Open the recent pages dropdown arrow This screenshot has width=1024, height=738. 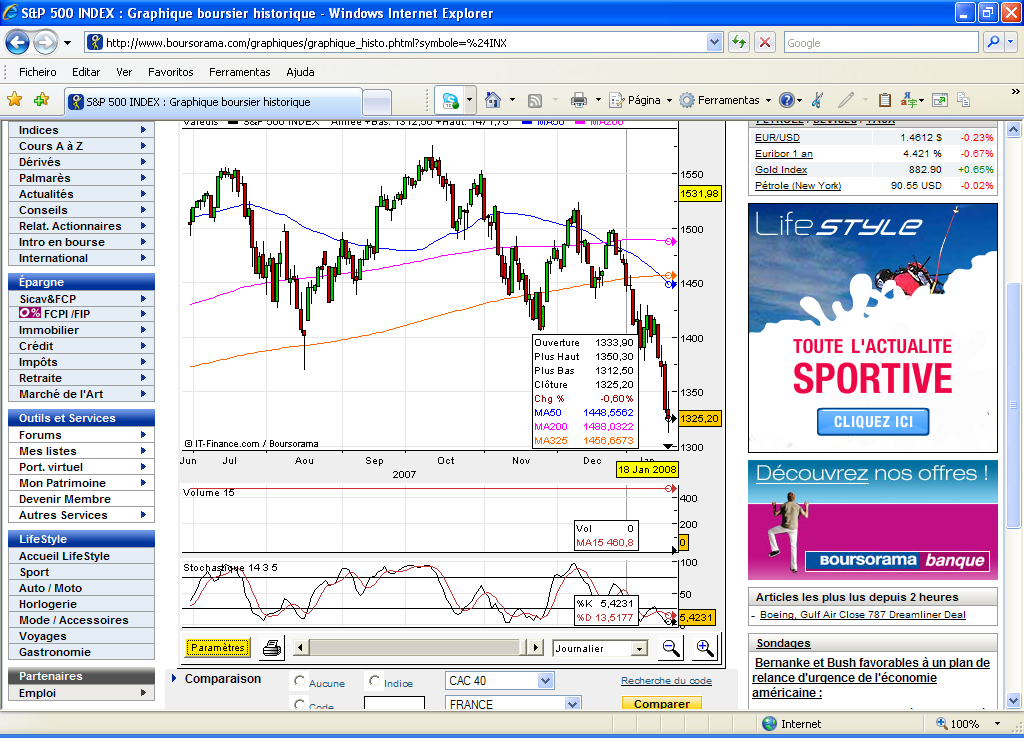click(67, 43)
